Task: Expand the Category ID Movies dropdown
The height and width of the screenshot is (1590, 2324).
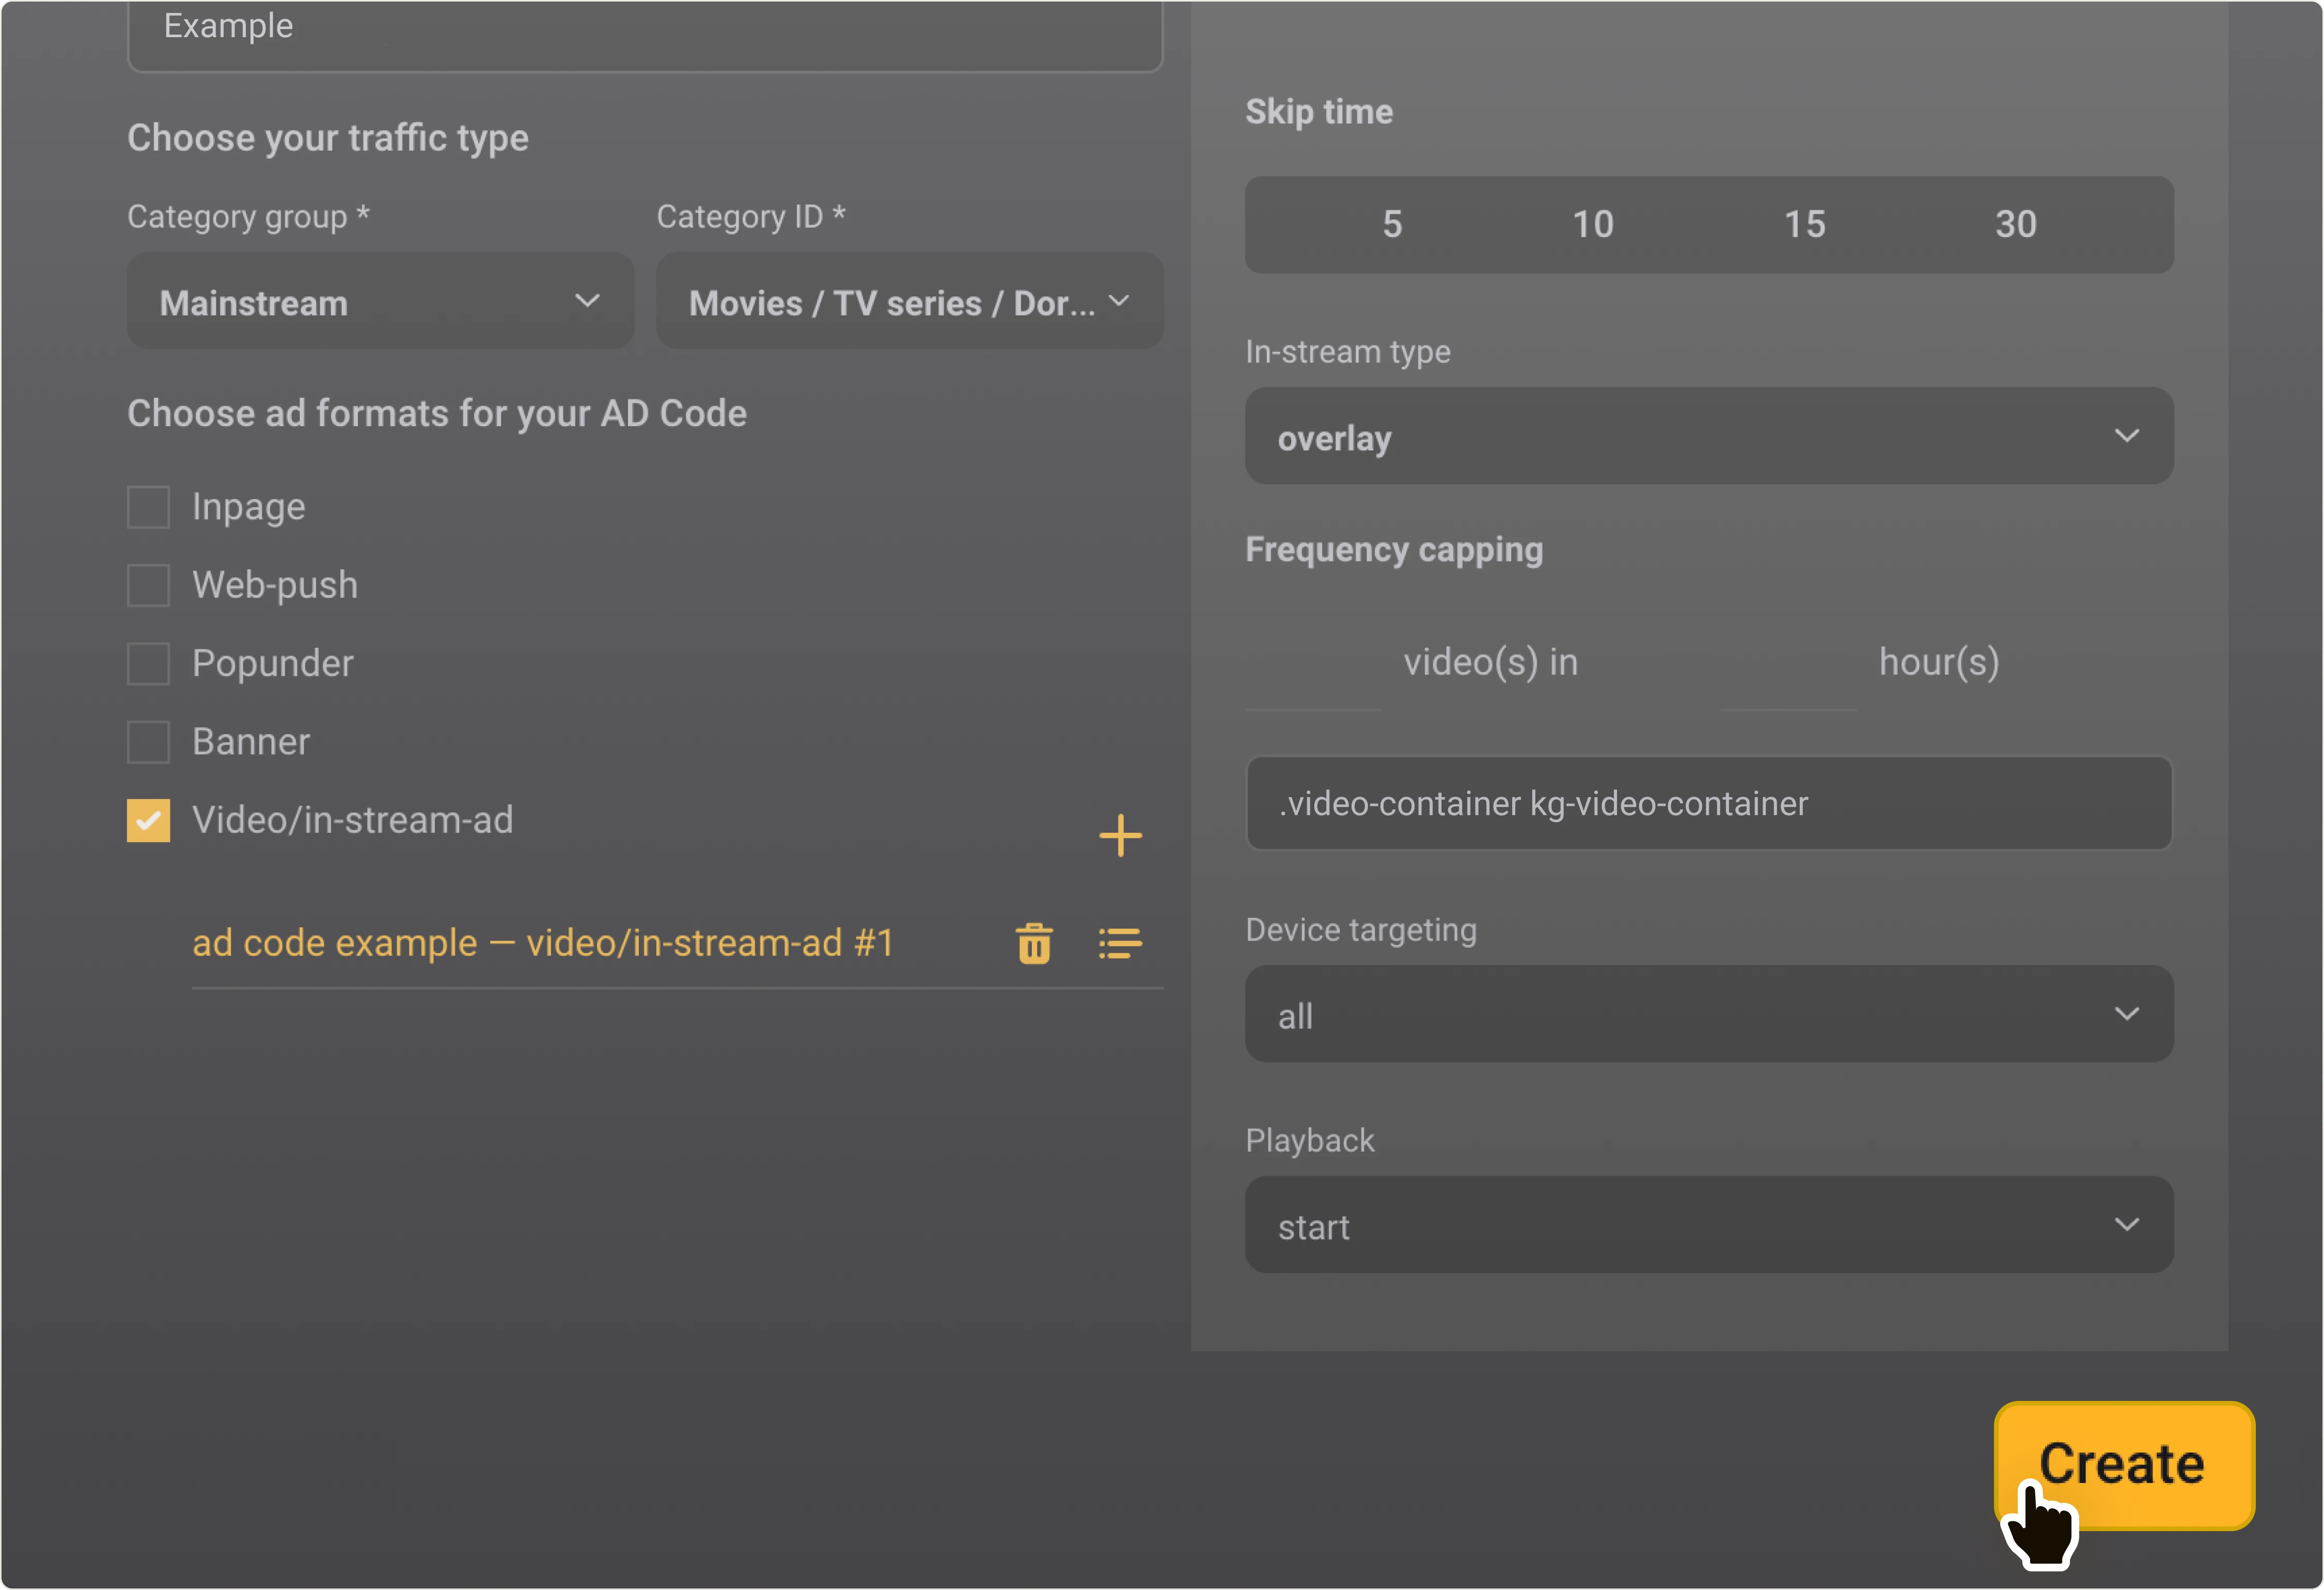Action: pyautogui.click(x=908, y=302)
